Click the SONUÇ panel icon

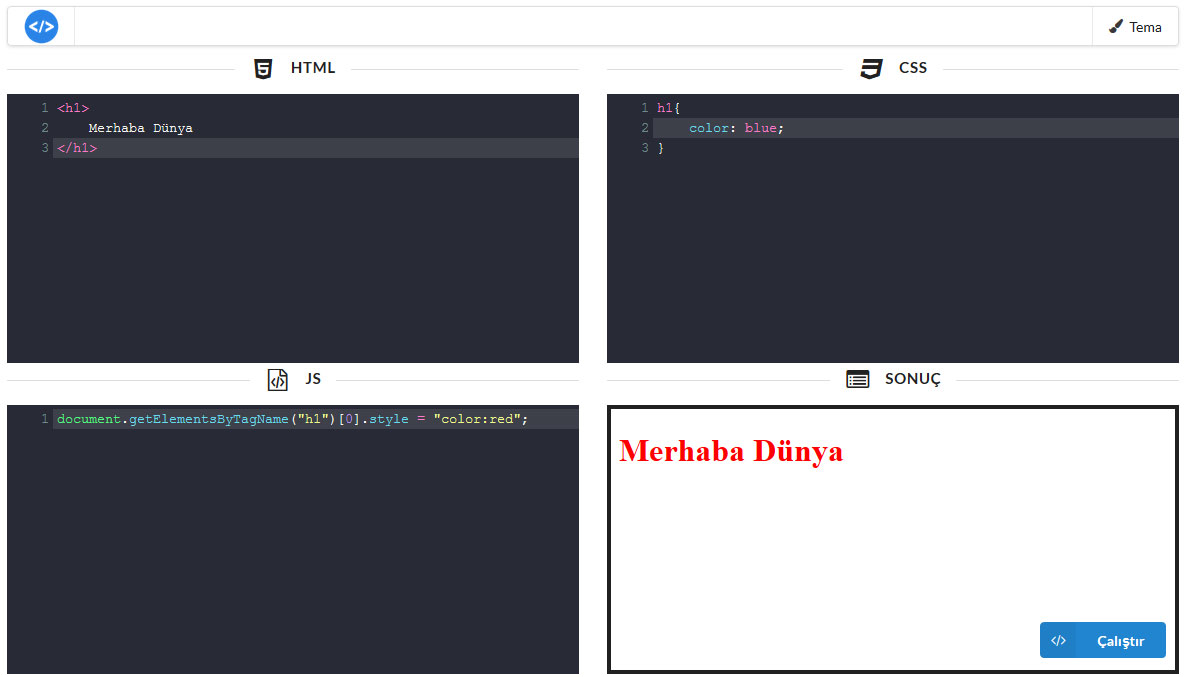coord(857,380)
